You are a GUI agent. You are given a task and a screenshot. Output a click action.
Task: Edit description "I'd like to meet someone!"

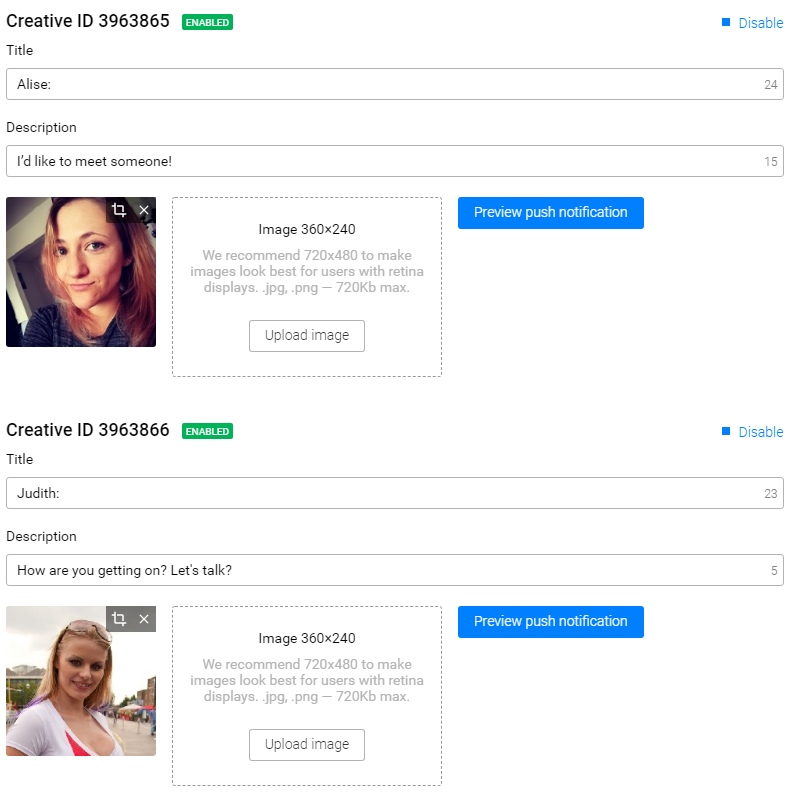[395, 161]
